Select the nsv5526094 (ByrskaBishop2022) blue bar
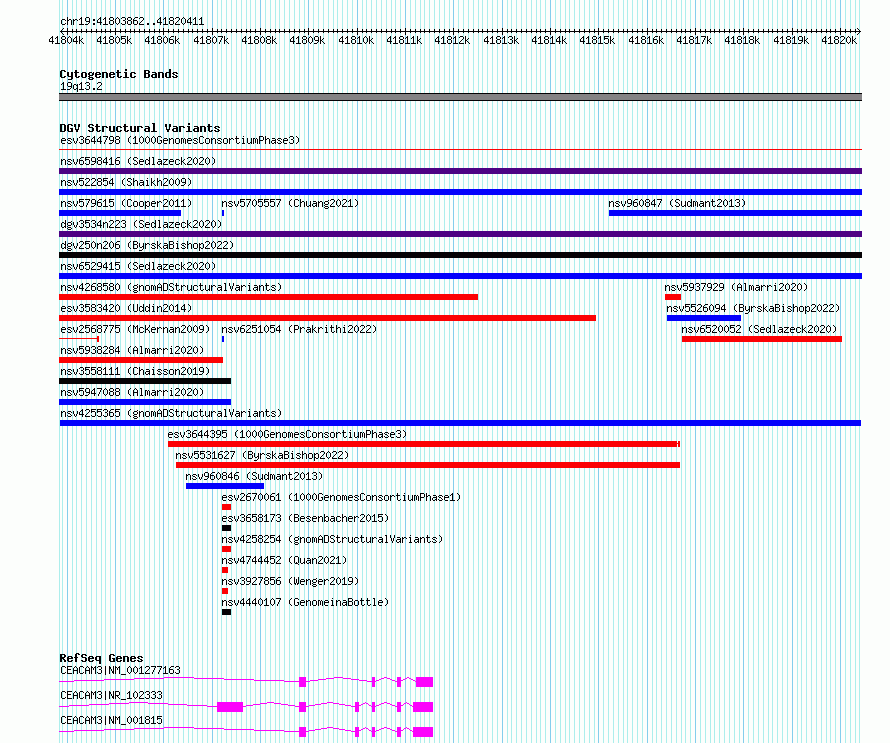The width and height of the screenshot is (890, 743). [704, 318]
